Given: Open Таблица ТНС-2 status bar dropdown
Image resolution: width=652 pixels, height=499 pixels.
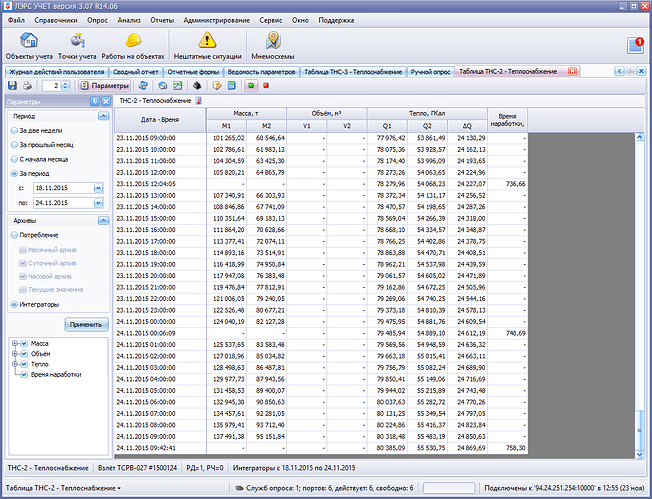Looking at the screenshot, I should tap(63, 488).
